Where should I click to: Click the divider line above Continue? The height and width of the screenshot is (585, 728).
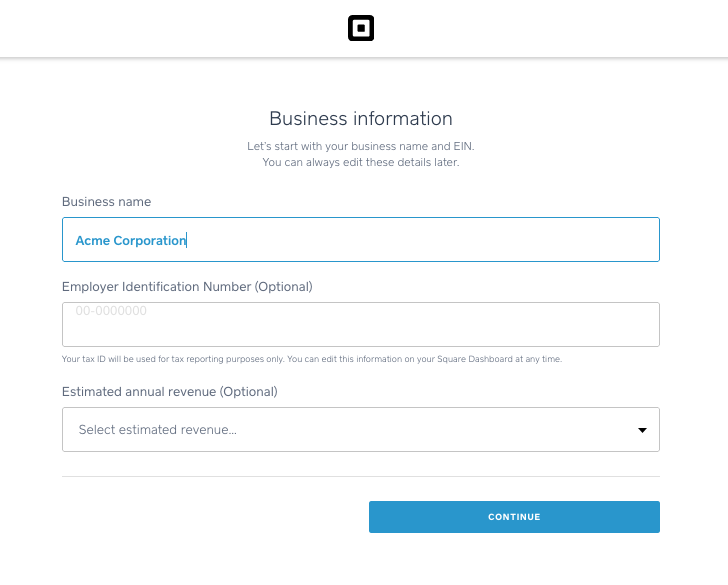pos(361,477)
